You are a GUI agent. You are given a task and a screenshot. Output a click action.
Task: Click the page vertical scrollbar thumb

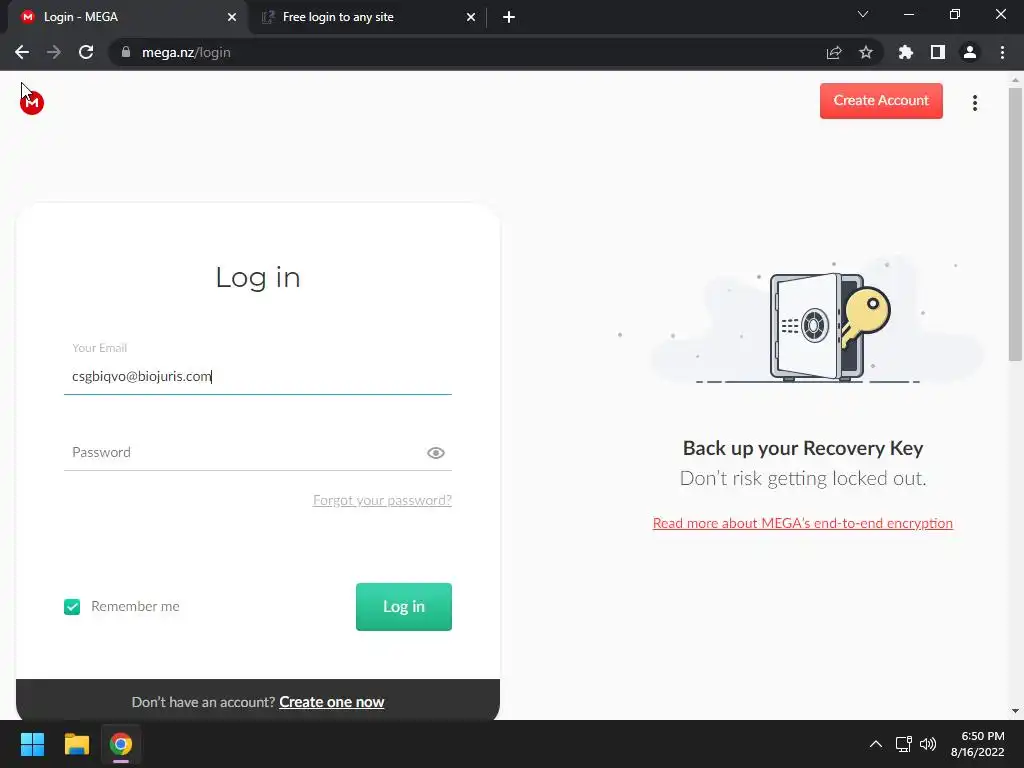click(1015, 224)
